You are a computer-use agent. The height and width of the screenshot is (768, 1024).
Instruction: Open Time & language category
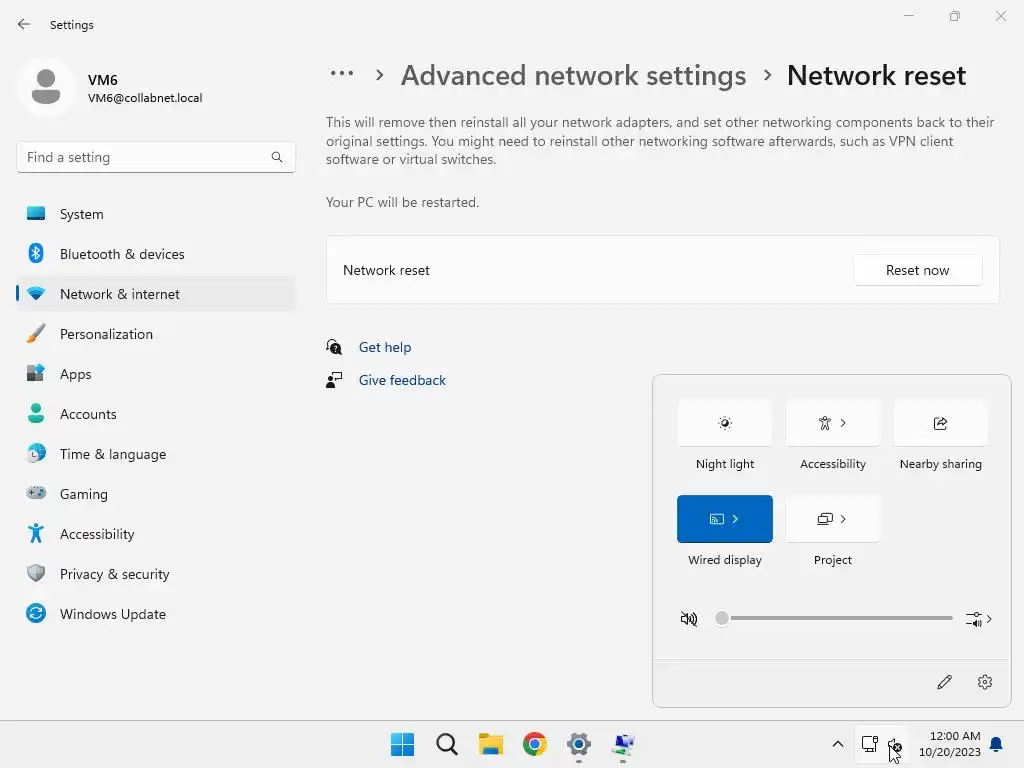(155, 454)
